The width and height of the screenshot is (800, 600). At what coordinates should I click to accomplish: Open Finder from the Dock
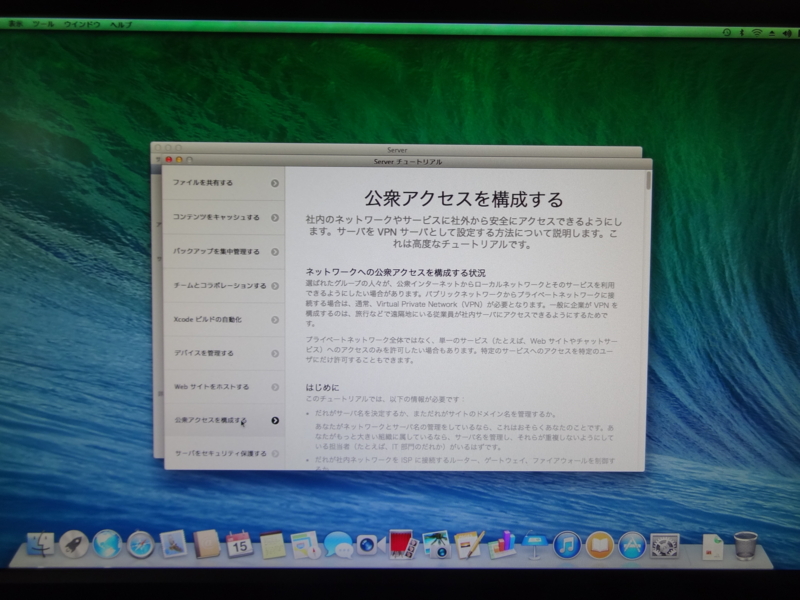tap(40, 544)
